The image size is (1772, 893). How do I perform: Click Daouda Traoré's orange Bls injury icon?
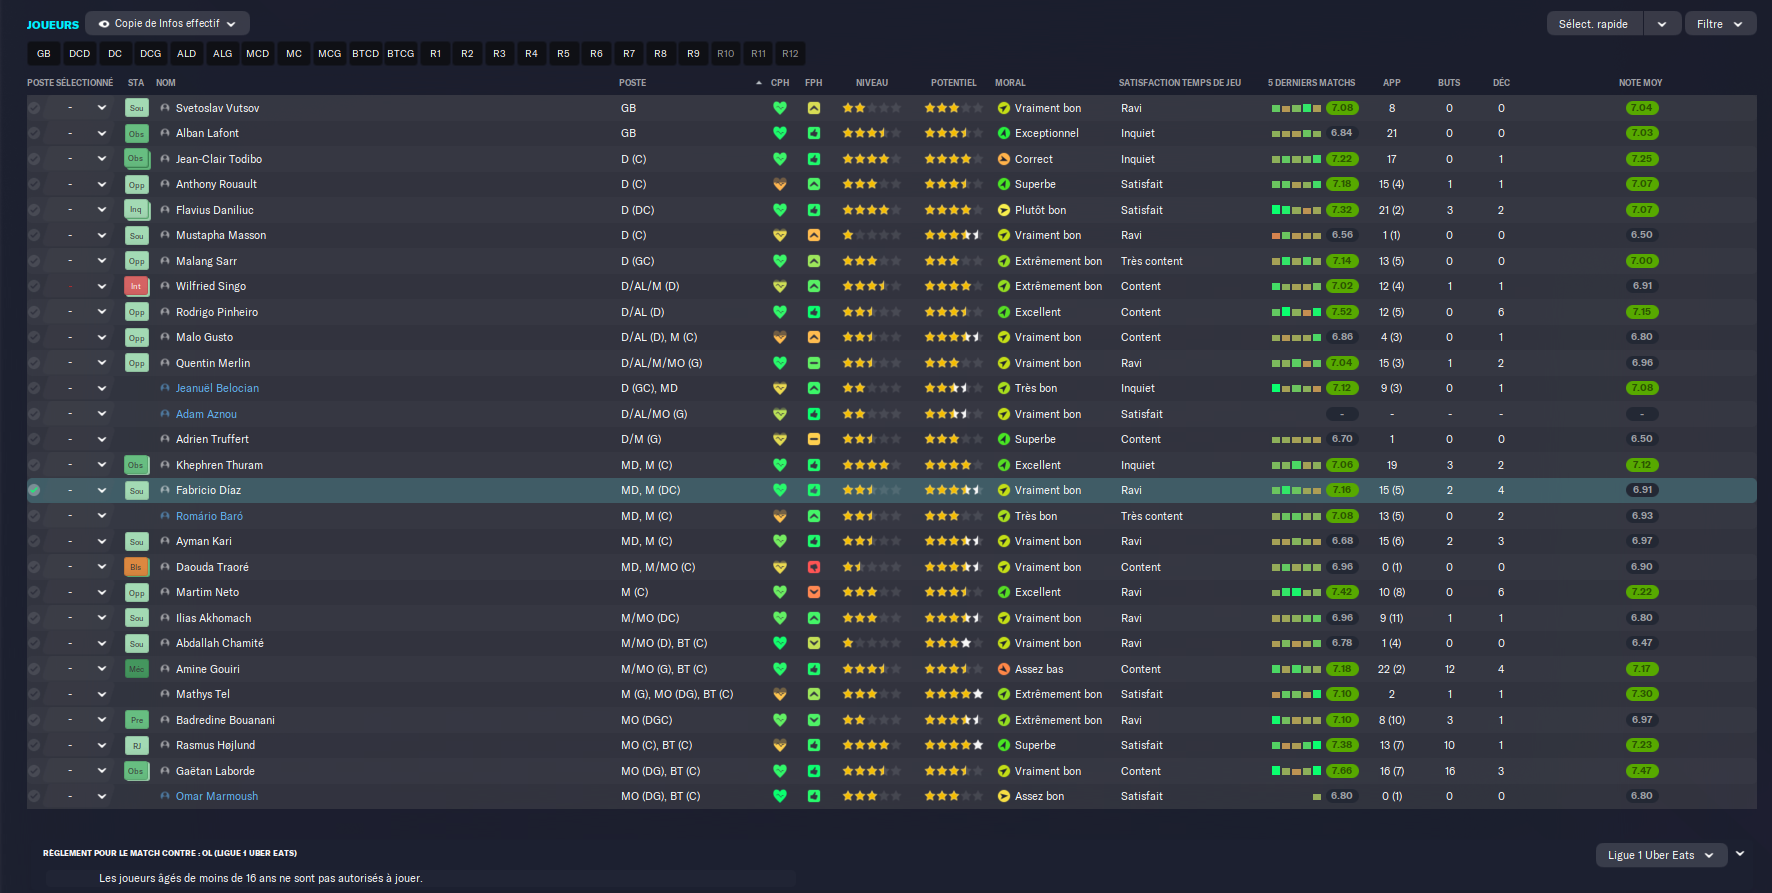[x=136, y=567]
